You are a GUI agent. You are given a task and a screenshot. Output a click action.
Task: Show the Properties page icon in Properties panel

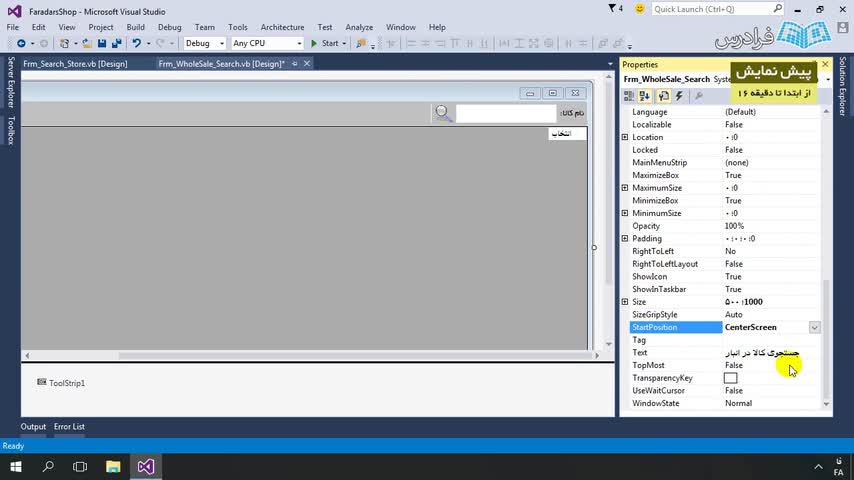tap(663, 96)
